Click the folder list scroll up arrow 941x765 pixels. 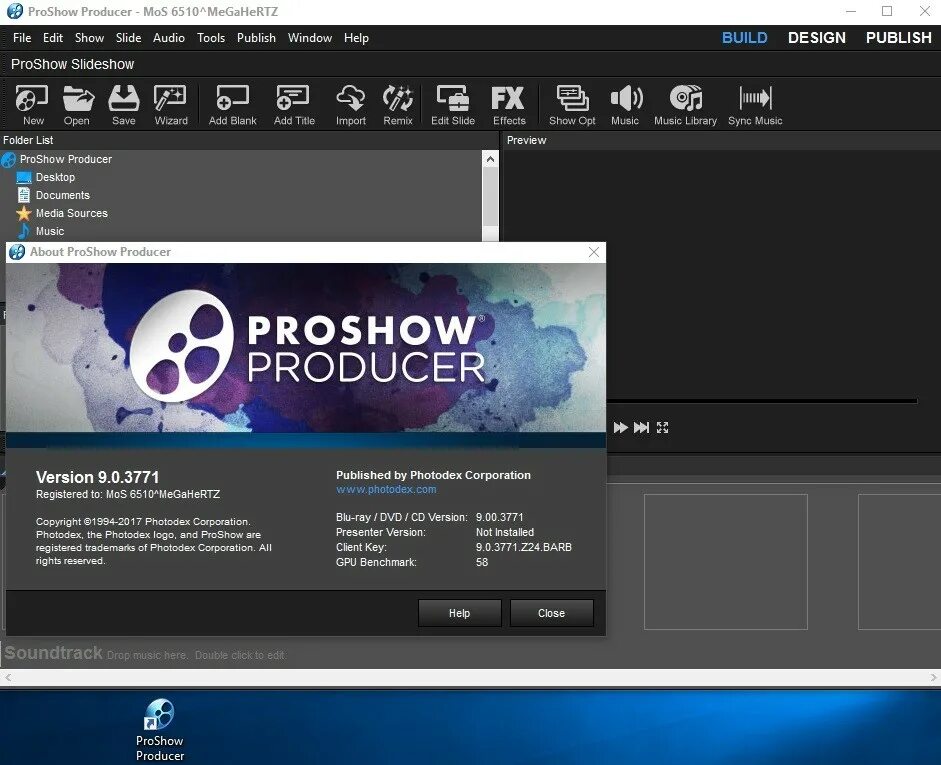(490, 159)
